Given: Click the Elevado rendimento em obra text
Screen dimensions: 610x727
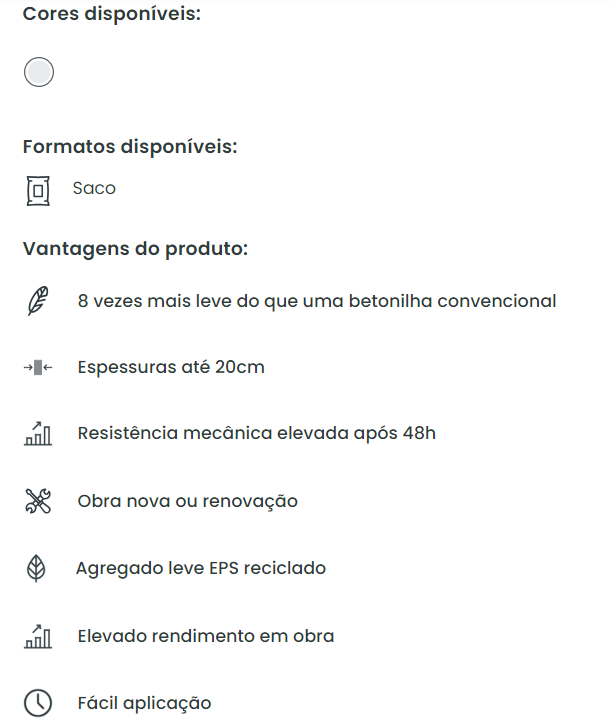Looking at the screenshot, I should point(205,636).
